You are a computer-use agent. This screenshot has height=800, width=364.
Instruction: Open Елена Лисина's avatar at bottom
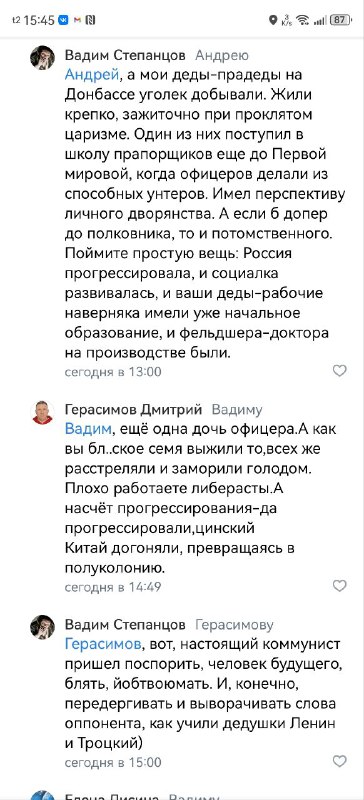42,796
